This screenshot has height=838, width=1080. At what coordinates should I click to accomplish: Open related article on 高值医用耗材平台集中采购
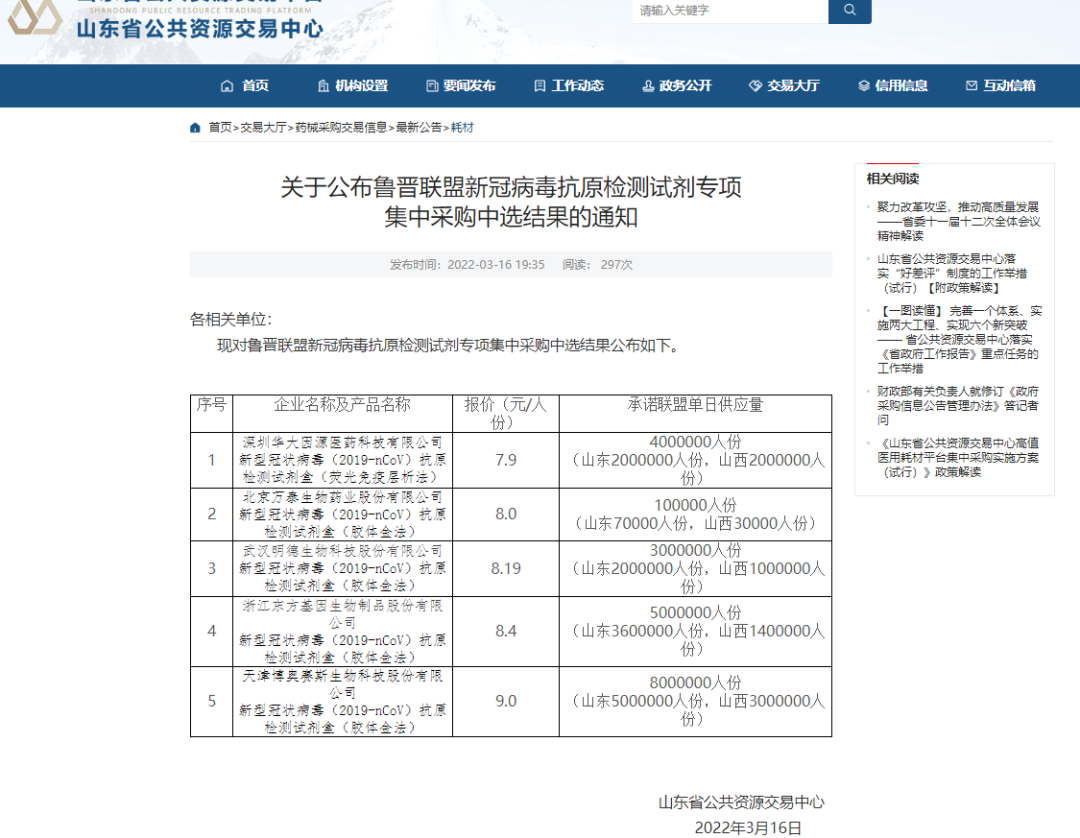click(957, 457)
